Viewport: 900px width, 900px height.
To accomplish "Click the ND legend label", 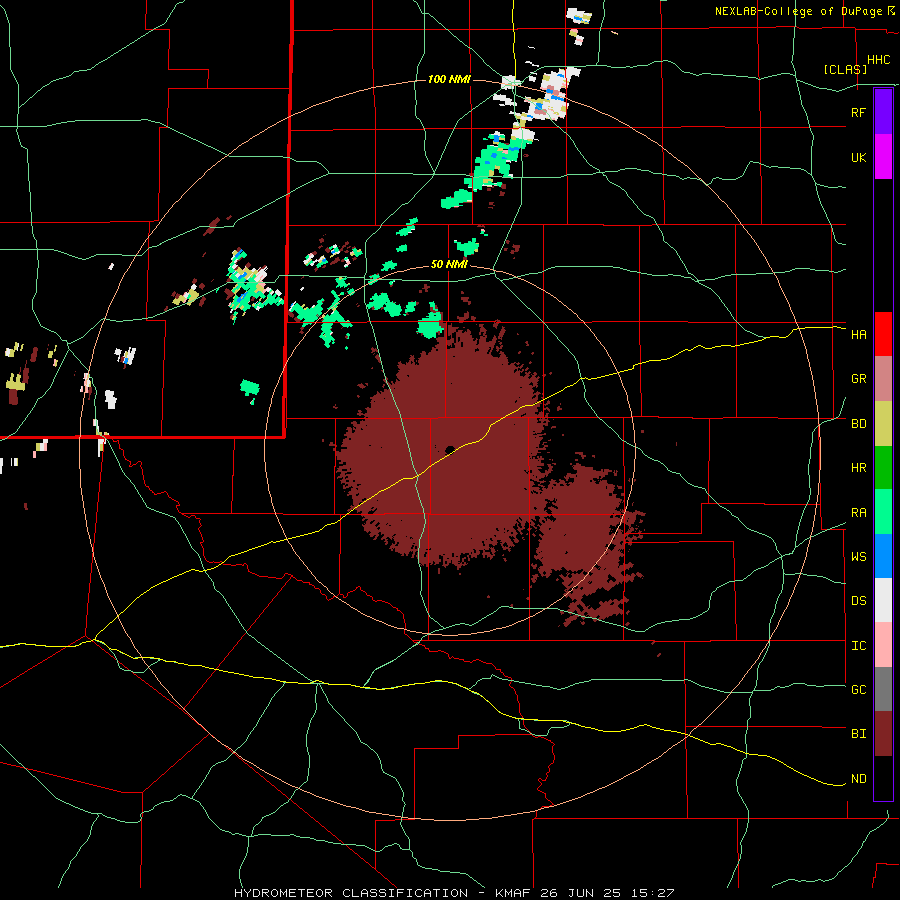I will pyautogui.click(x=858, y=779).
